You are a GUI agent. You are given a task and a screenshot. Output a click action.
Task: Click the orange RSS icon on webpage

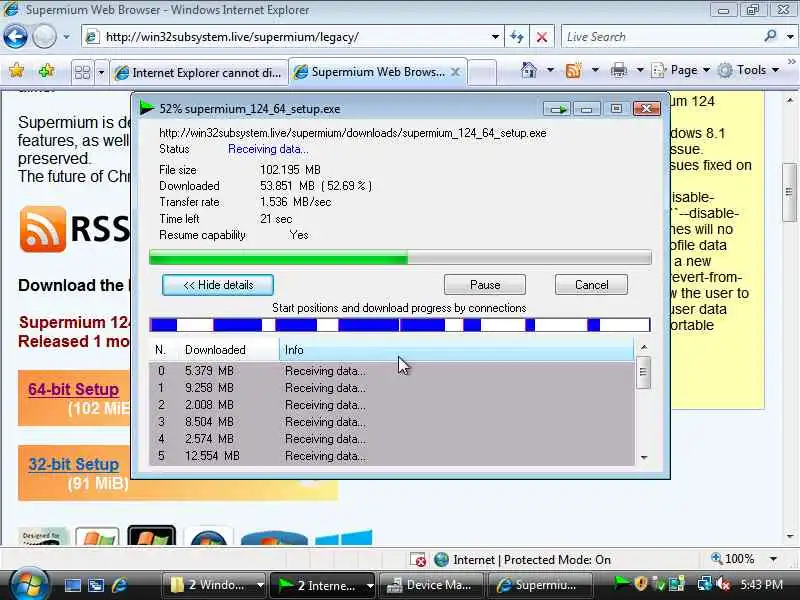point(43,229)
